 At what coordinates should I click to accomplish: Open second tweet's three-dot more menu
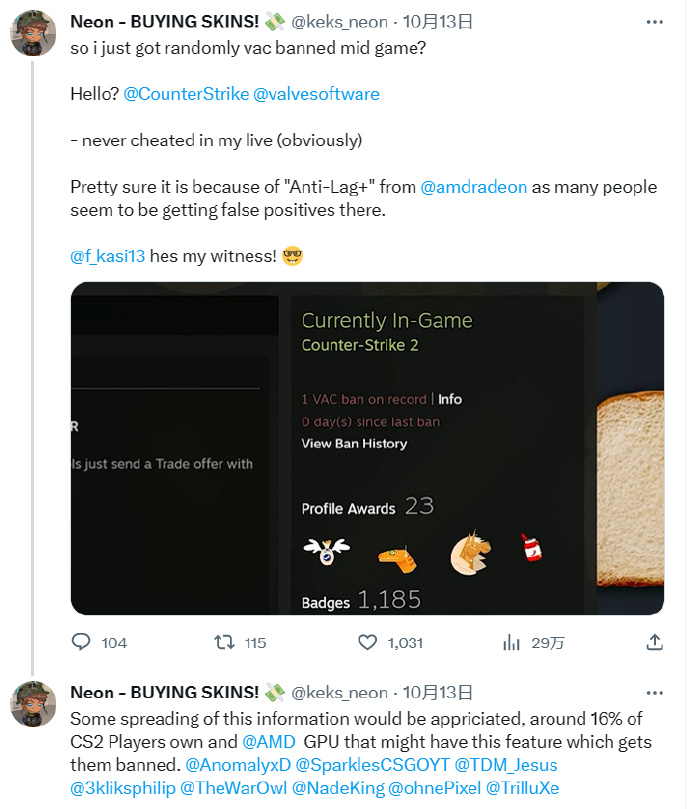pyautogui.click(x=654, y=692)
